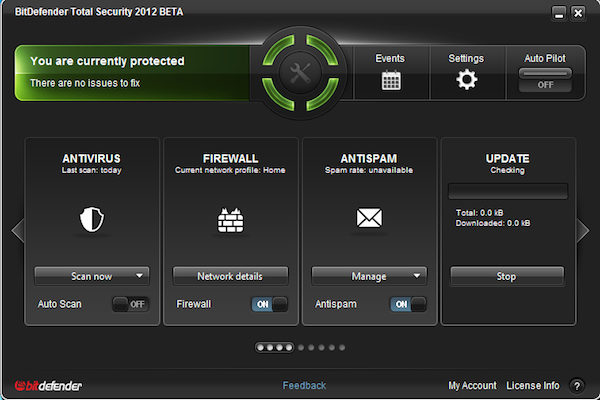Click the ANTIVIRUS panel heading
Image resolution: width=600 pixels, height=400 pixels.
[x=91, y=158]
